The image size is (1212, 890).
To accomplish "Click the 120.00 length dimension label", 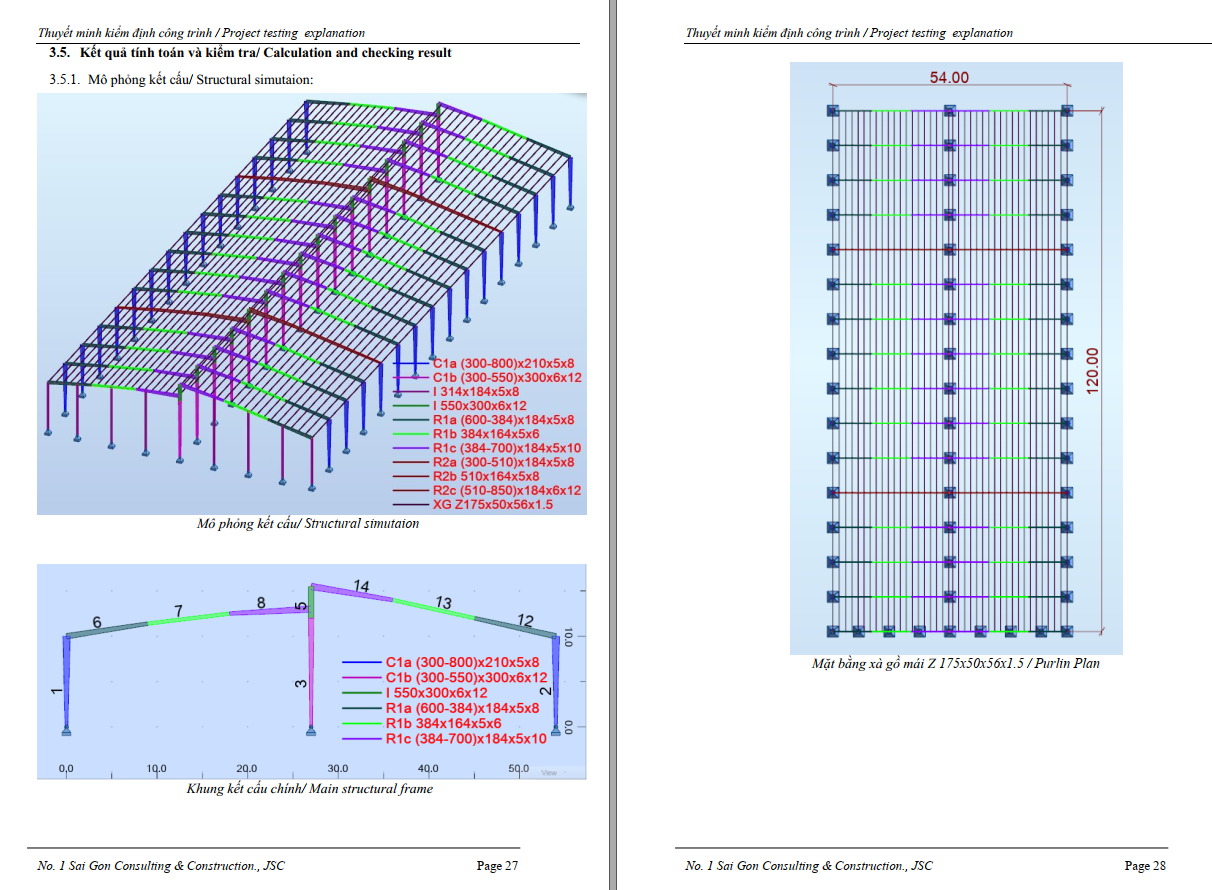I will [1092, 371].
